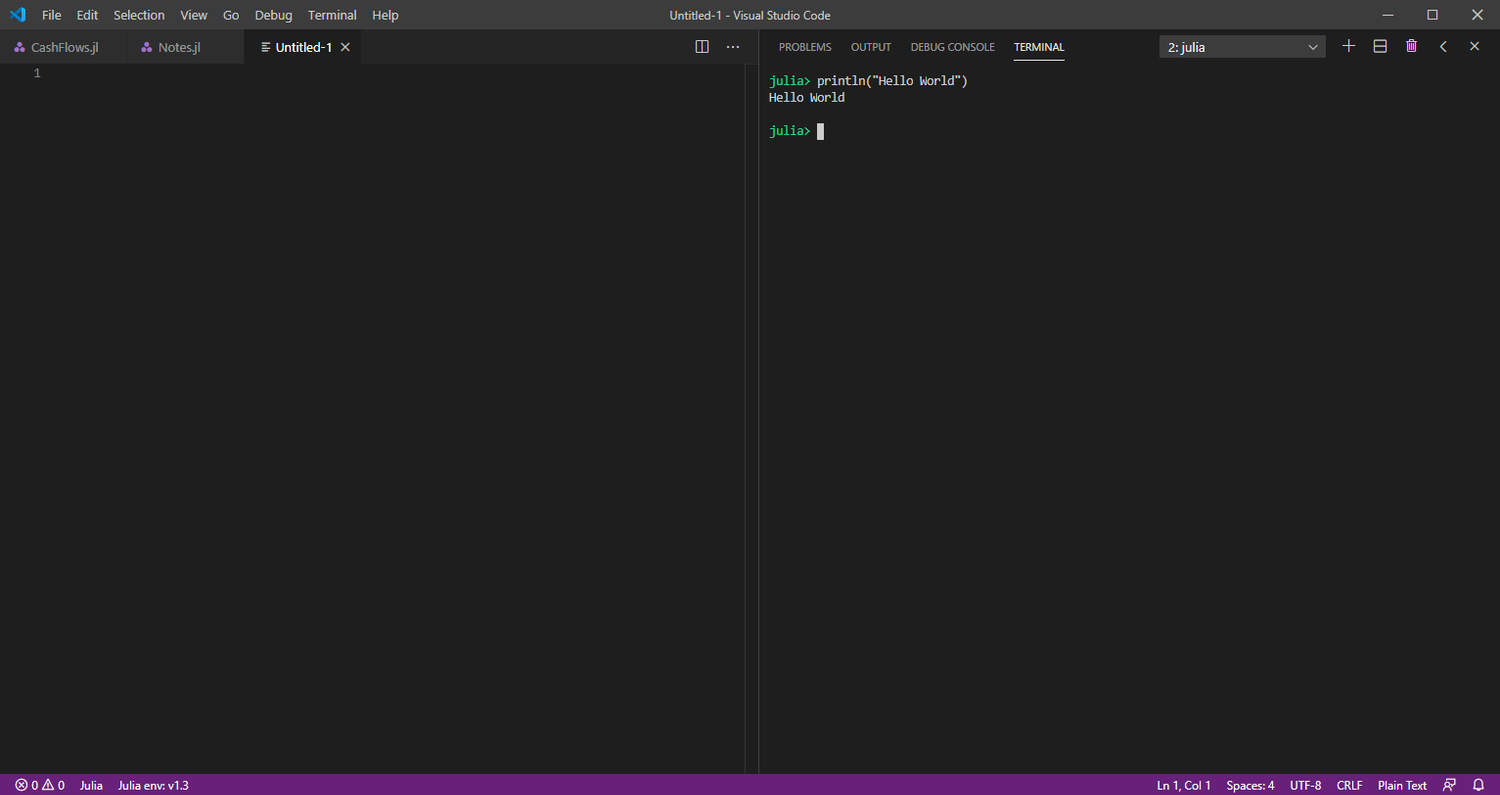Change encoding via UTF-8 status item

point(1305,785)
